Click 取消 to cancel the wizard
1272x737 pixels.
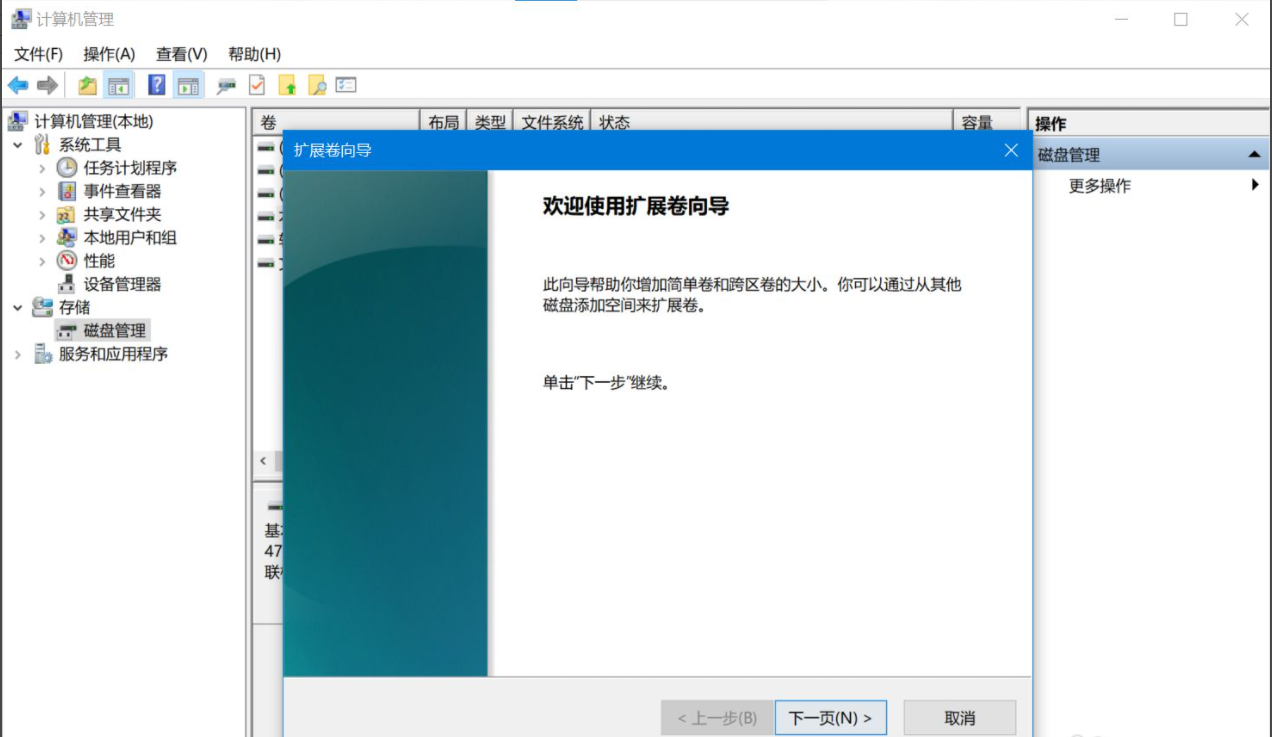coord(959,718)
